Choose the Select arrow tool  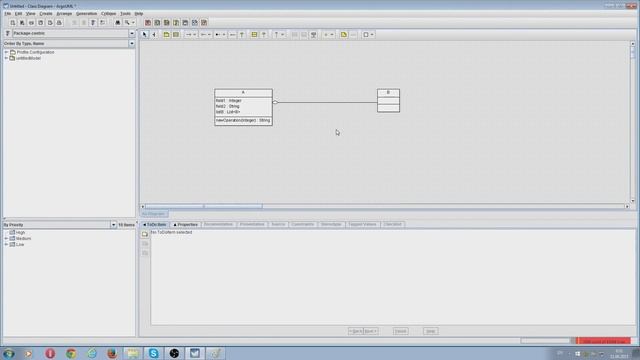point(144,35)
